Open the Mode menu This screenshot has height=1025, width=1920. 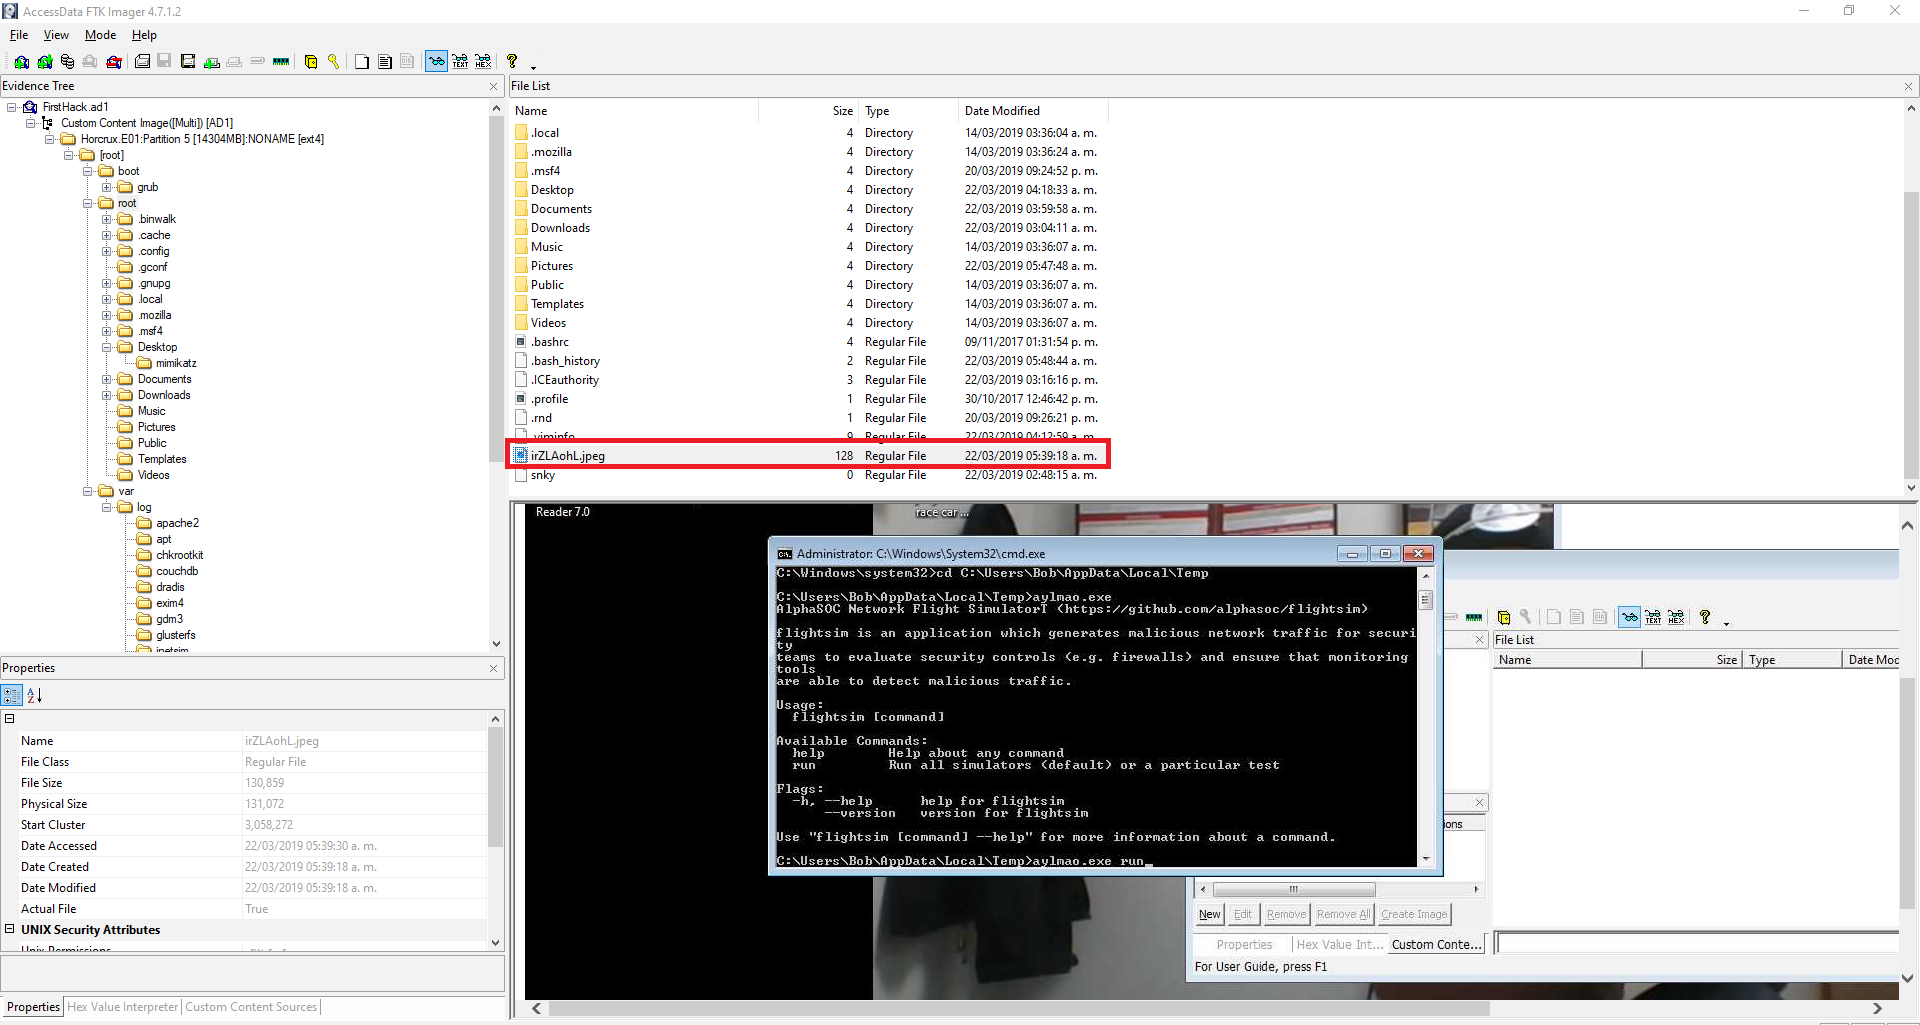point(100,35)
